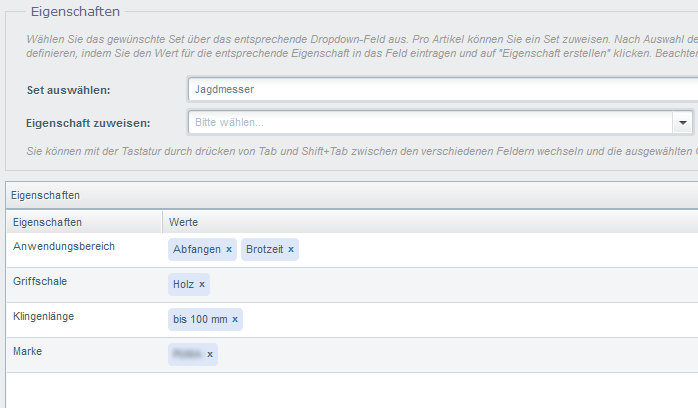Image resolution: width=698 pixels, height=408 pixels.
Task: Click the blurred tag text in Marke row
Action: click(186, 355)
